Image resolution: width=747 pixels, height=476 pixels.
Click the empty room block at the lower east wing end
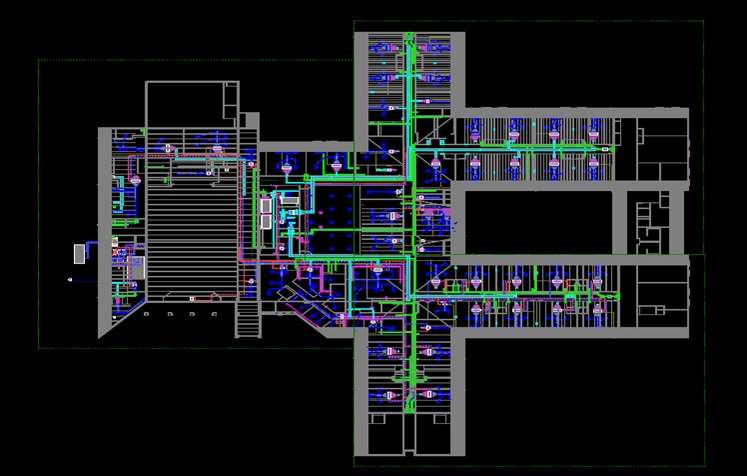(x=662, y=297)
